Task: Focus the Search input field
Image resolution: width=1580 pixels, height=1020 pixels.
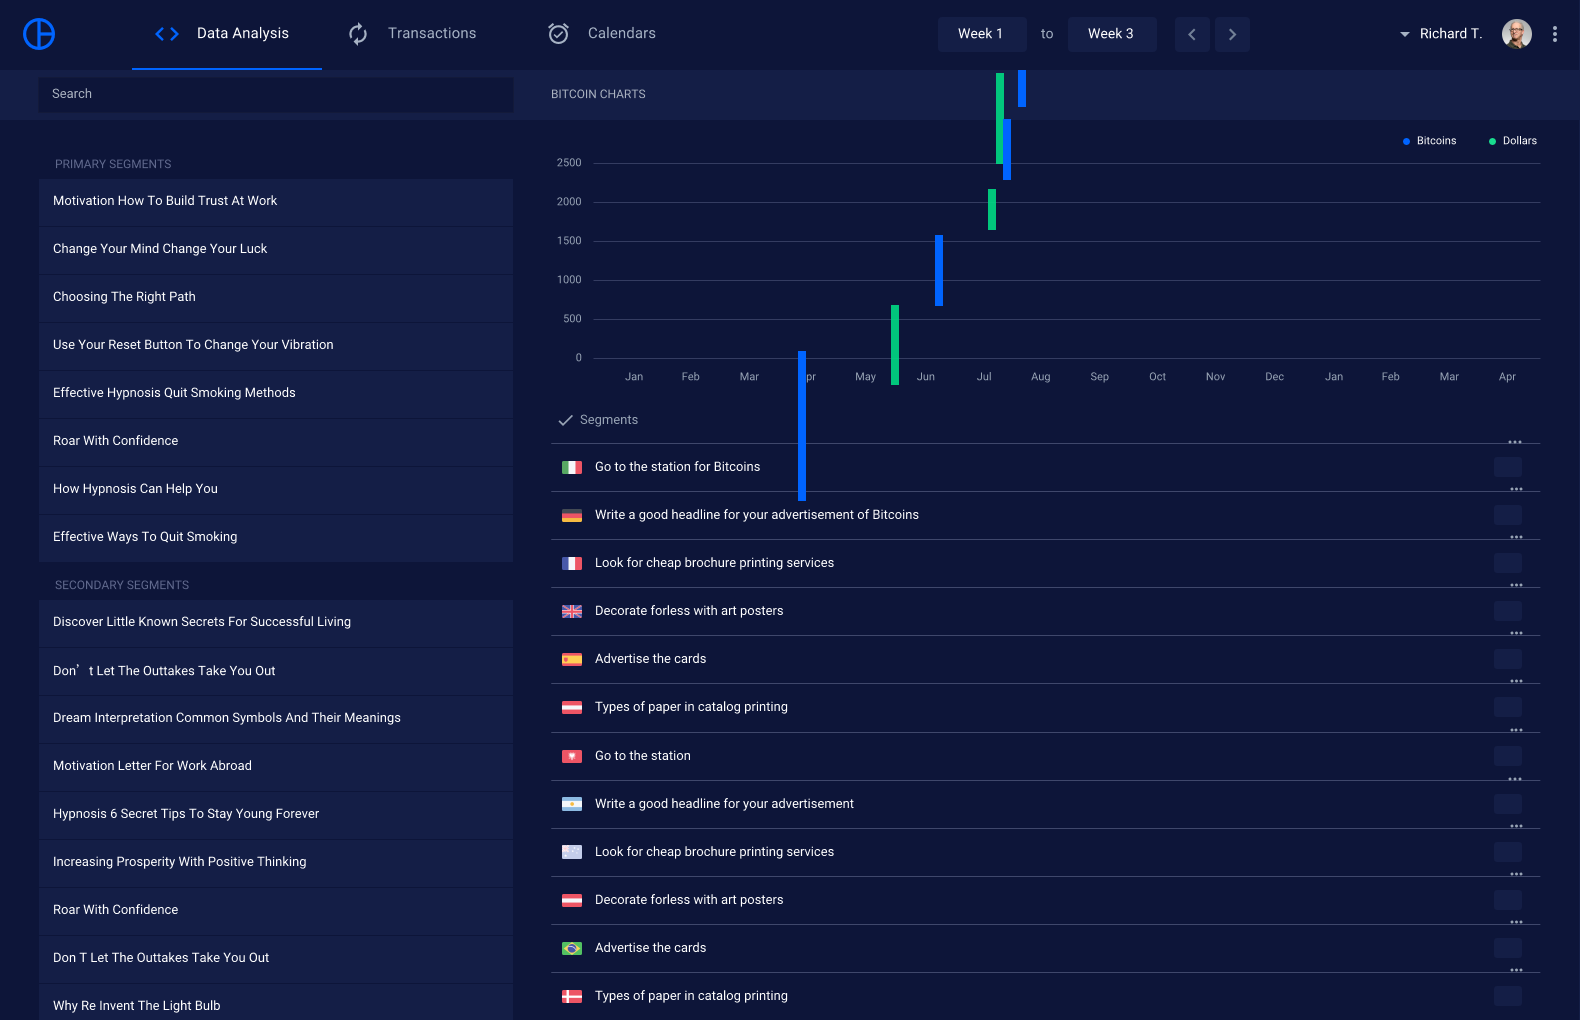Action: tap(276, 95)
